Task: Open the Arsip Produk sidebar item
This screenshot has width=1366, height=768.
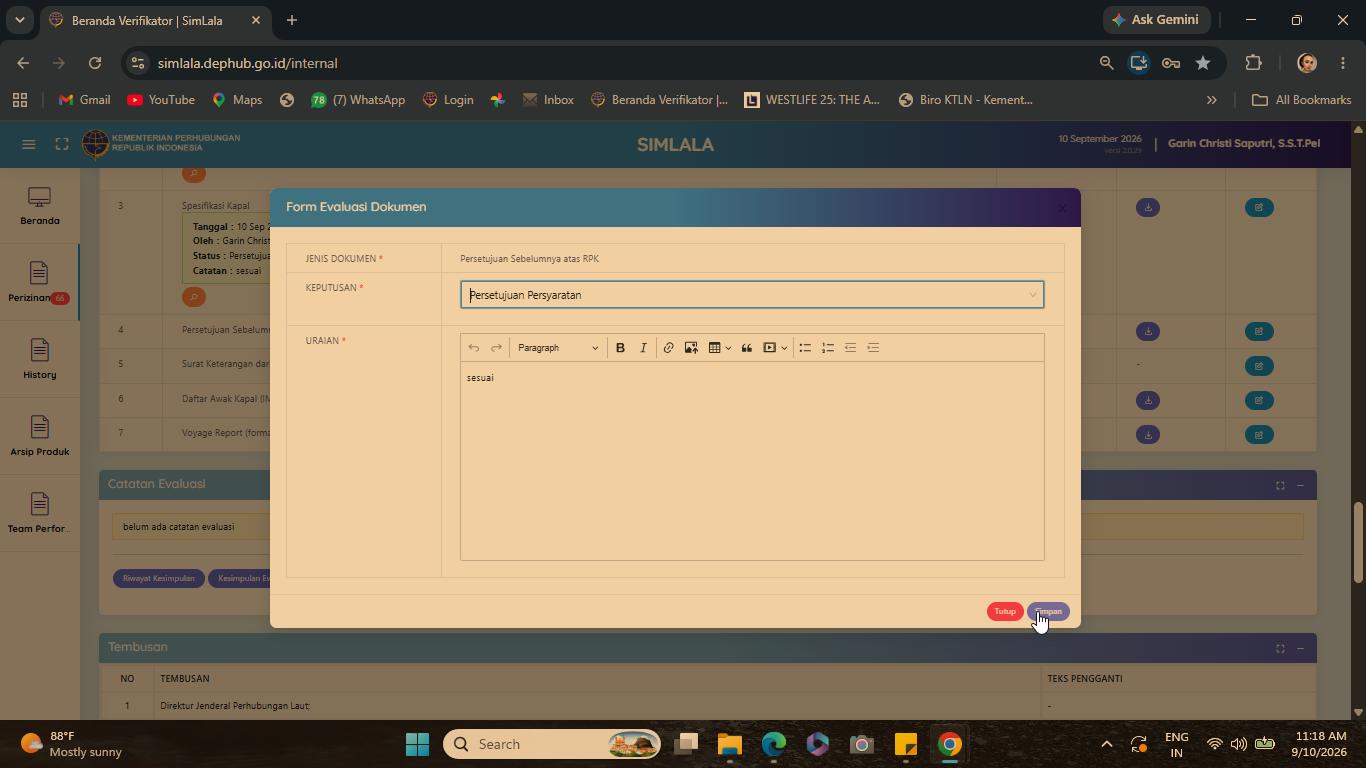Action: [39, 437]
